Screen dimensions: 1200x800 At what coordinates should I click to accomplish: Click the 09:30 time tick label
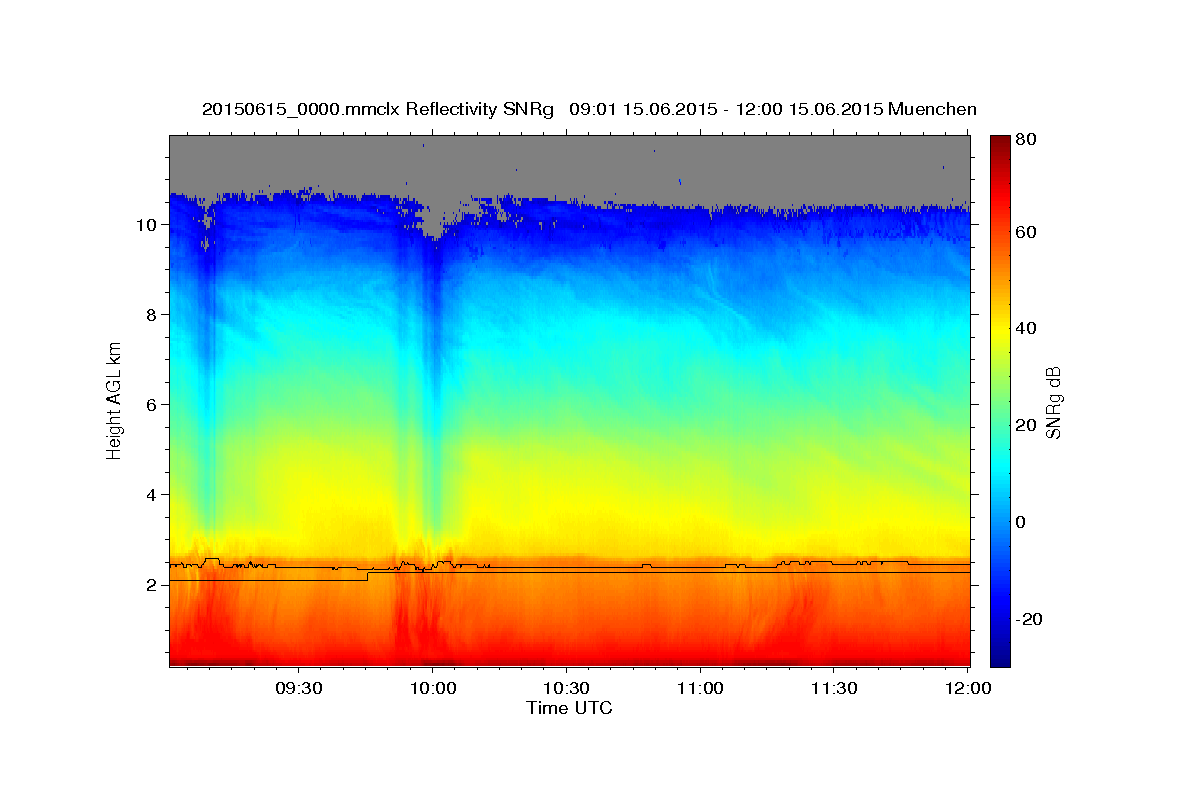click(x=297, y=688)
